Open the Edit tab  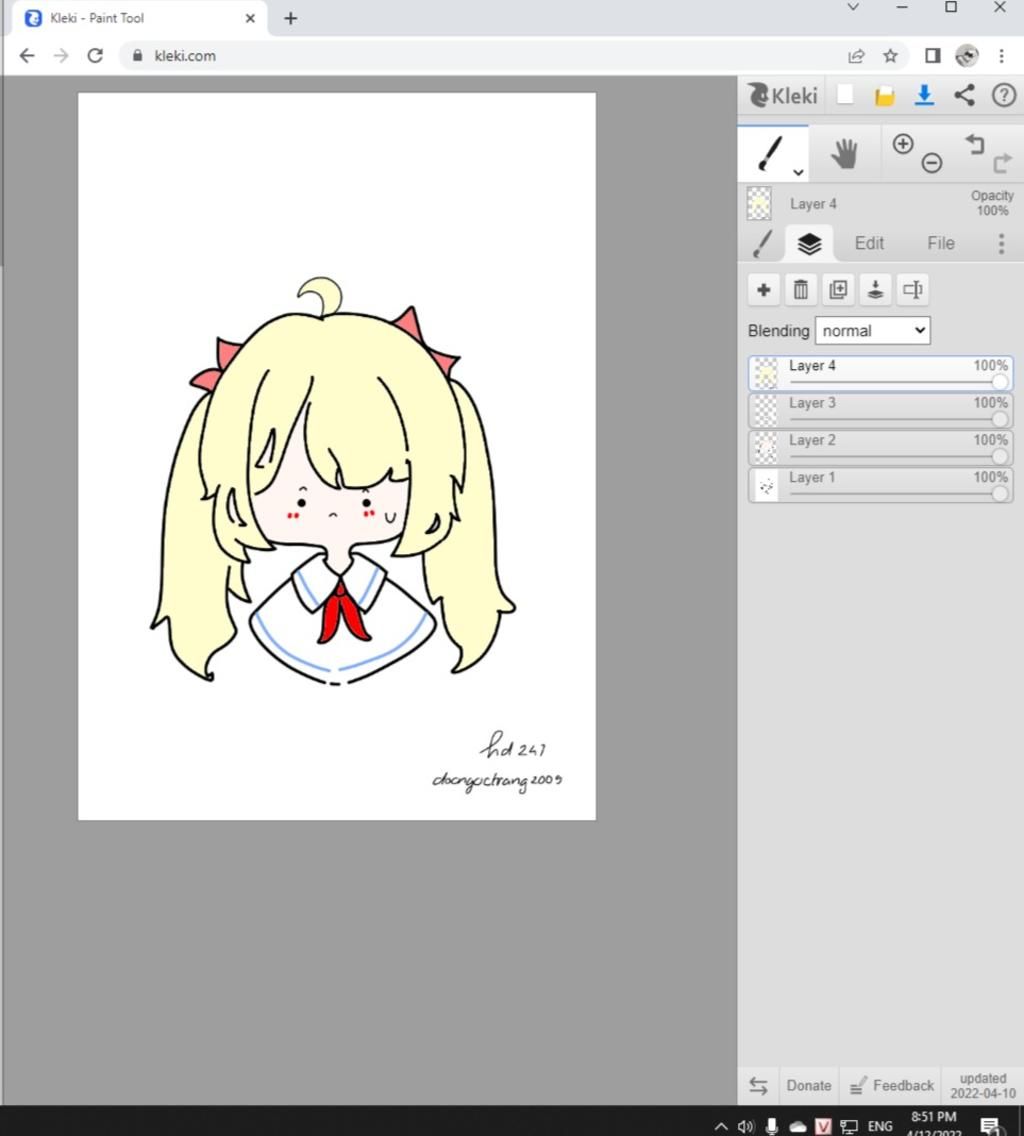(x=869, y=243)
